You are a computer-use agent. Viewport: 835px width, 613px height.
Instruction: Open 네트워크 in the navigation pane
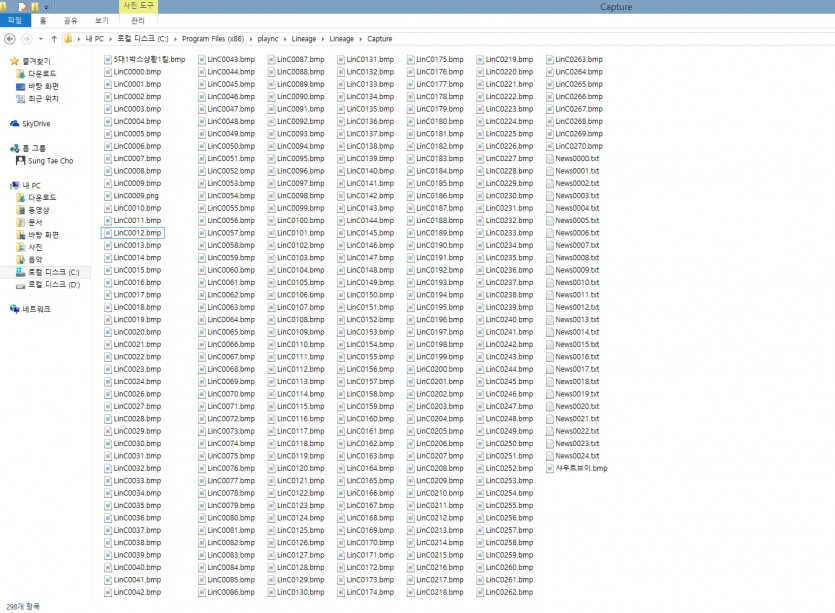click(36, 309)
